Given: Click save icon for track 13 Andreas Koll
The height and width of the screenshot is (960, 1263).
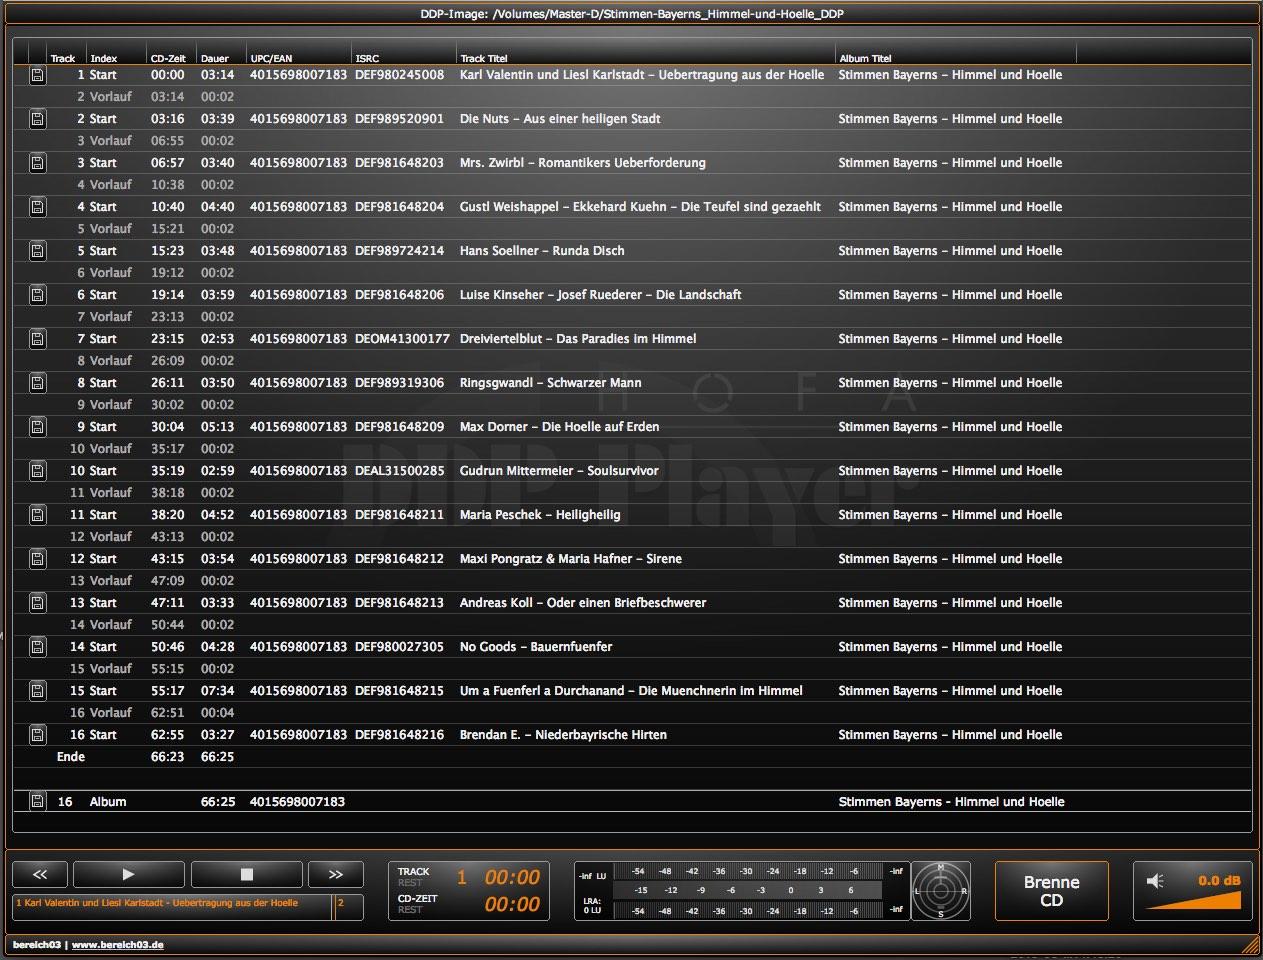Looking at the screenshot, I should 37,603.
